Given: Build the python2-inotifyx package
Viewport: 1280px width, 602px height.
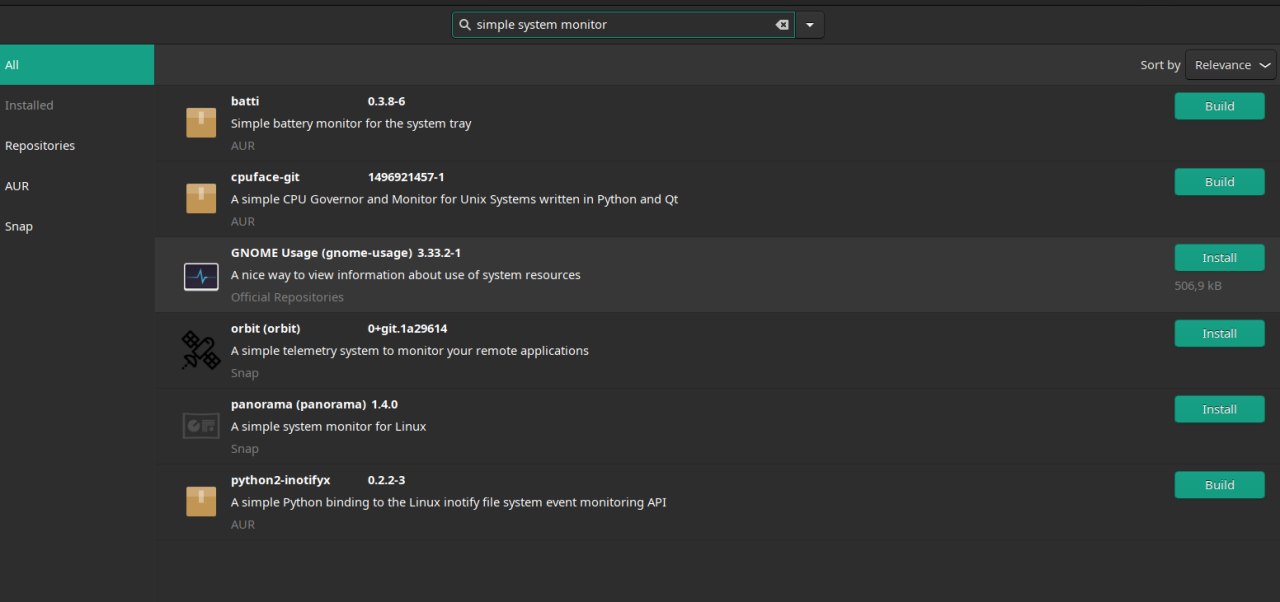Looking at the screenshot, I should point(1219,485).
